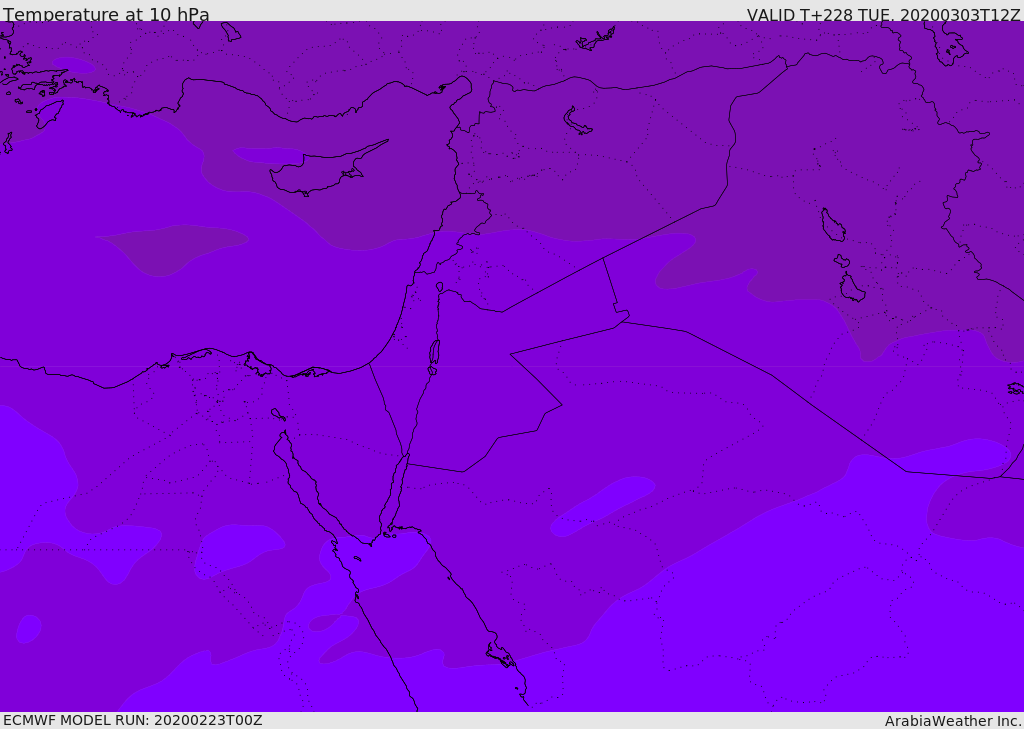Click the Dead Sea outline on map
Image resolution: width=1024 pixels, height=729 pixels.
tap(434, 353)
